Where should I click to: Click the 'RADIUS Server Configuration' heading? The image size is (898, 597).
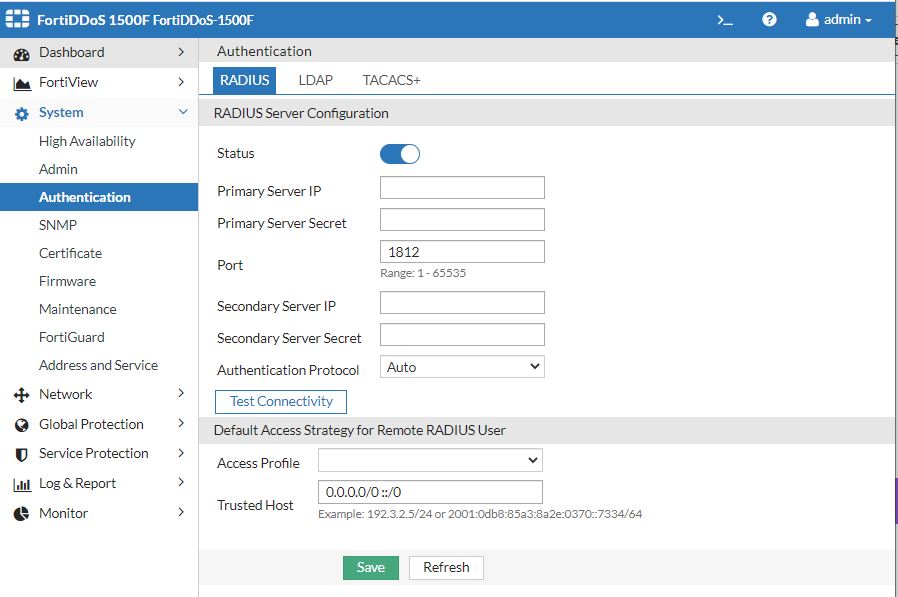301,113
